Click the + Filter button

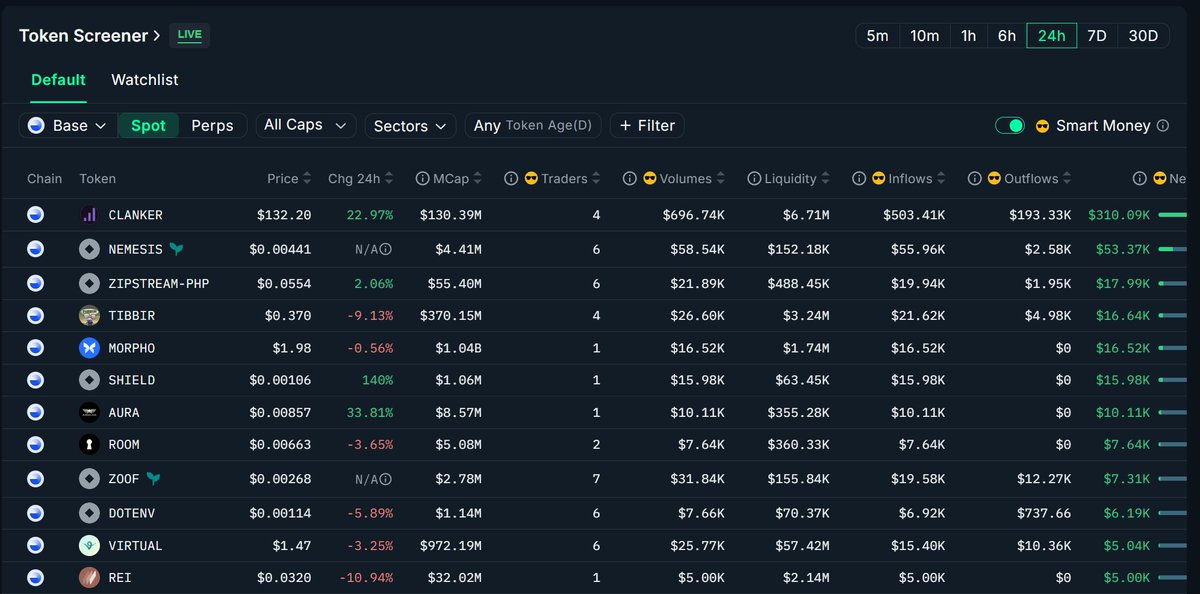(x=647, y=126)
